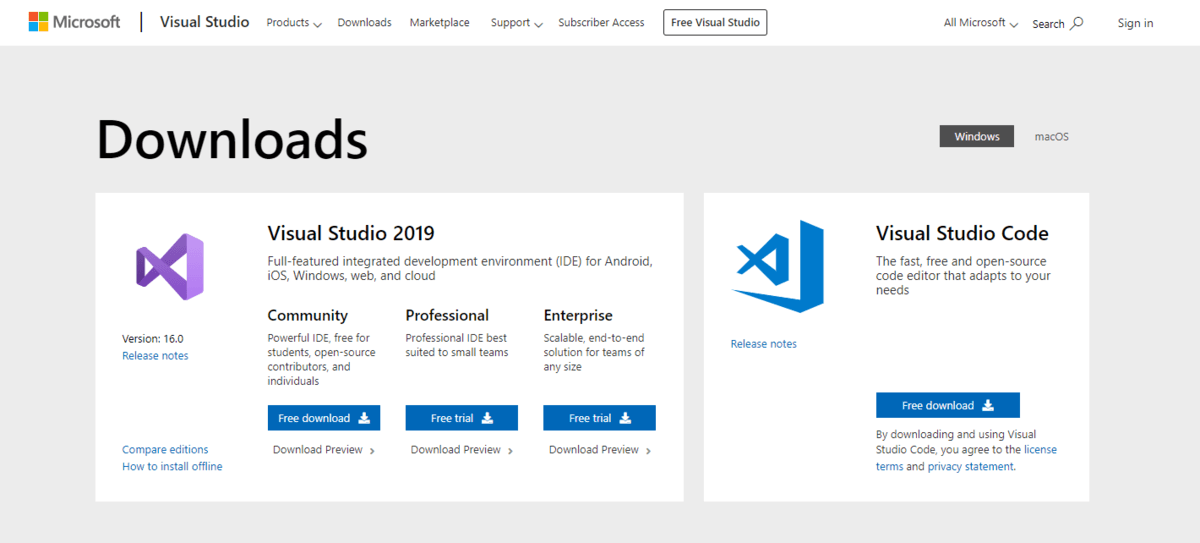Image resolution: width=1200 pixels, height=543 pixels.
Task: Switch to the macOS platform tab
Action: pyautogui.click(x=1051, y=136)
